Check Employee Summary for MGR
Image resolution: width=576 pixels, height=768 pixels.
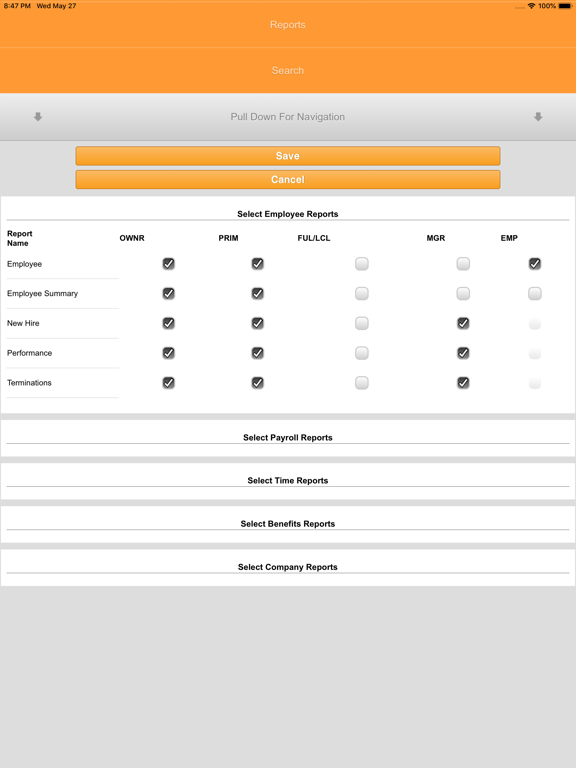(463, 293)
